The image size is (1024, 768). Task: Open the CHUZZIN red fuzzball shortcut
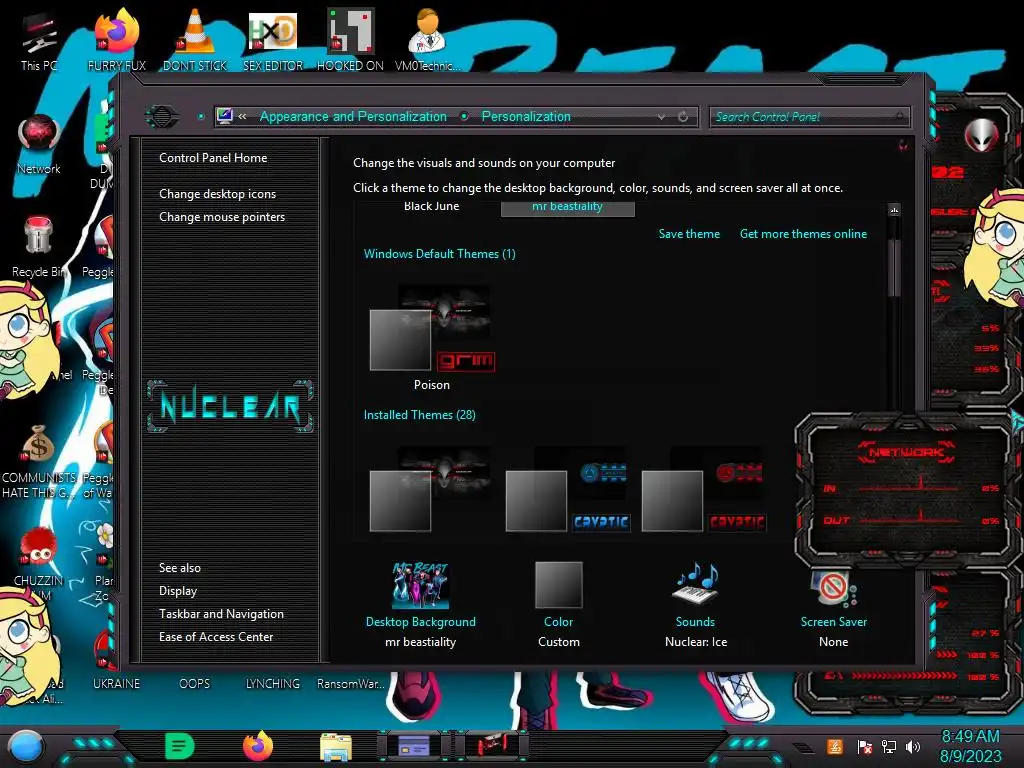(x=39, y=556)
